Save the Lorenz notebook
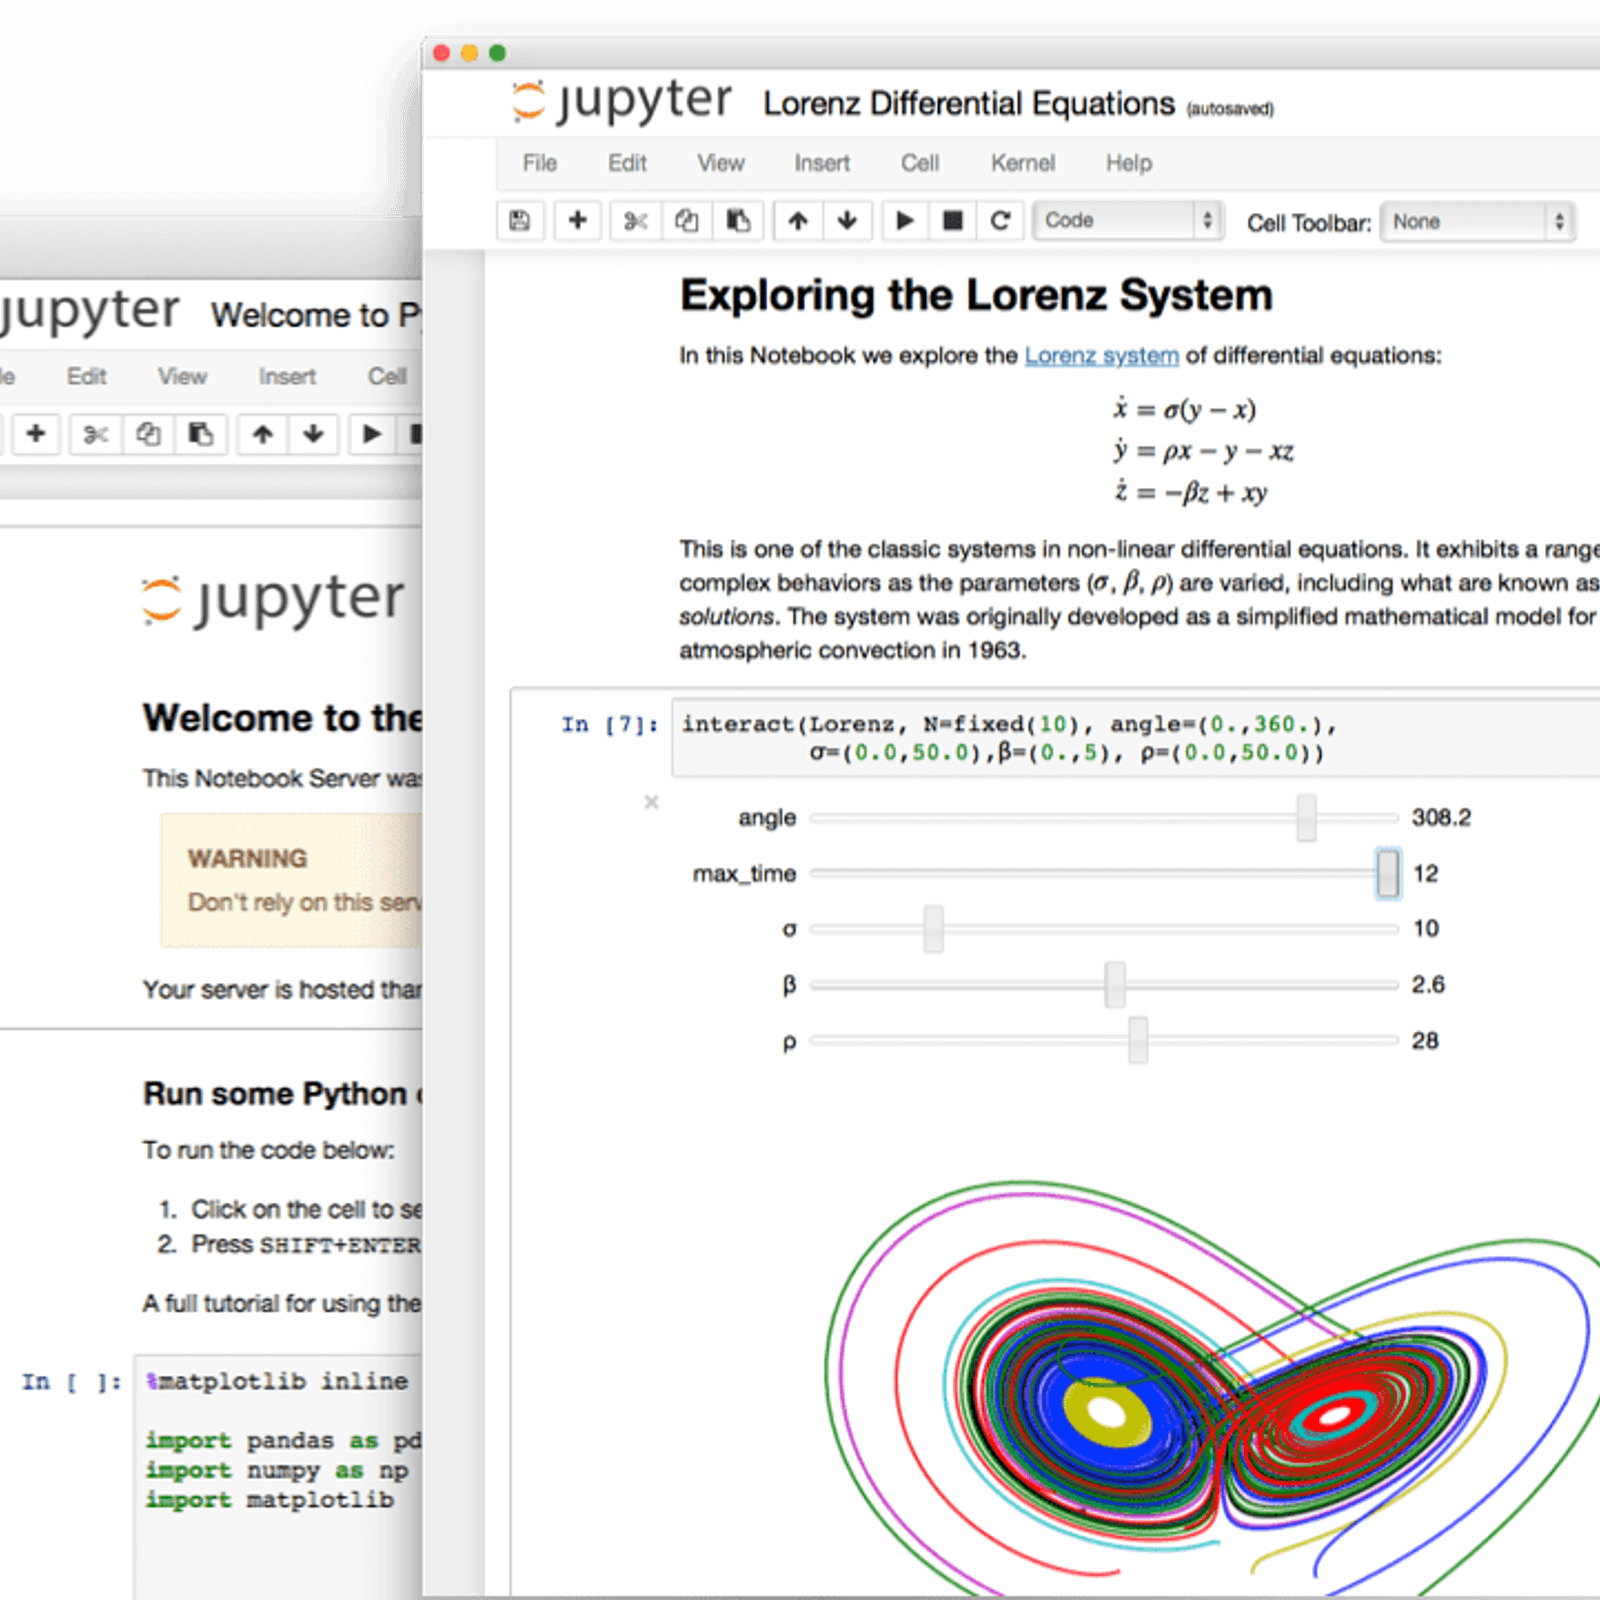 coord(520,221)
